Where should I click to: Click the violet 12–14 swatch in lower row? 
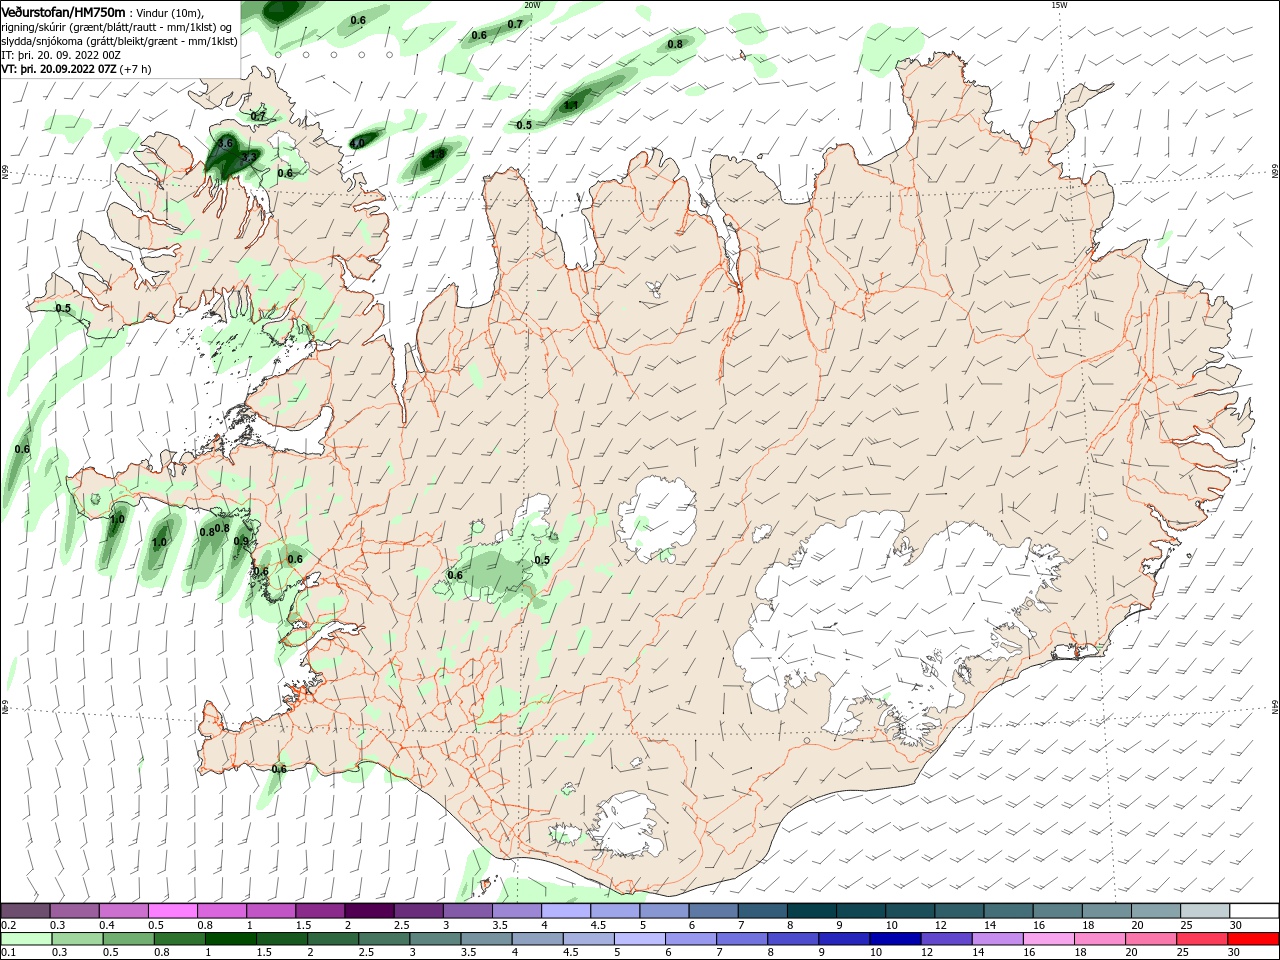coord(945,939)
